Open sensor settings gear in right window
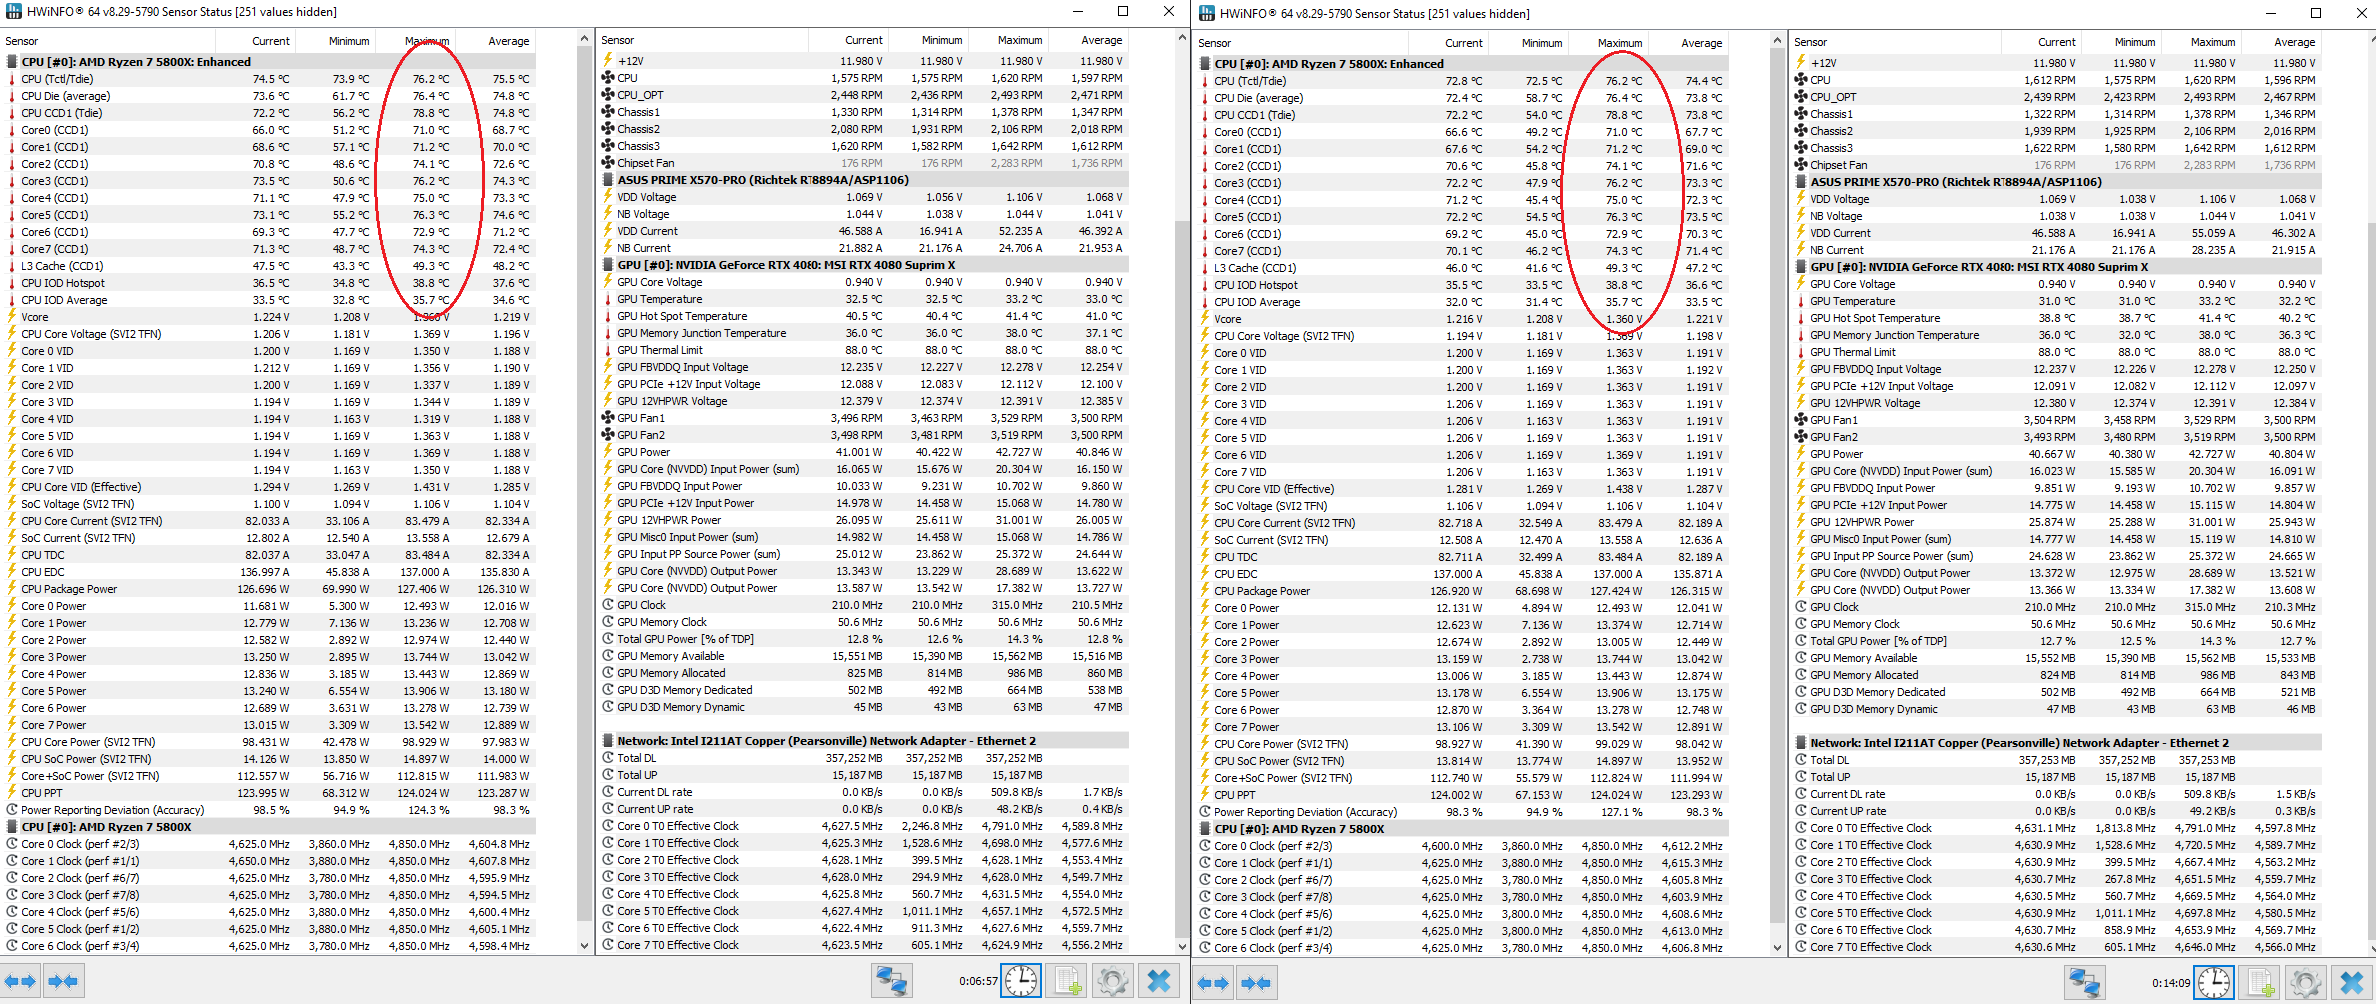The image size is (2376, 1004). 2305,983
